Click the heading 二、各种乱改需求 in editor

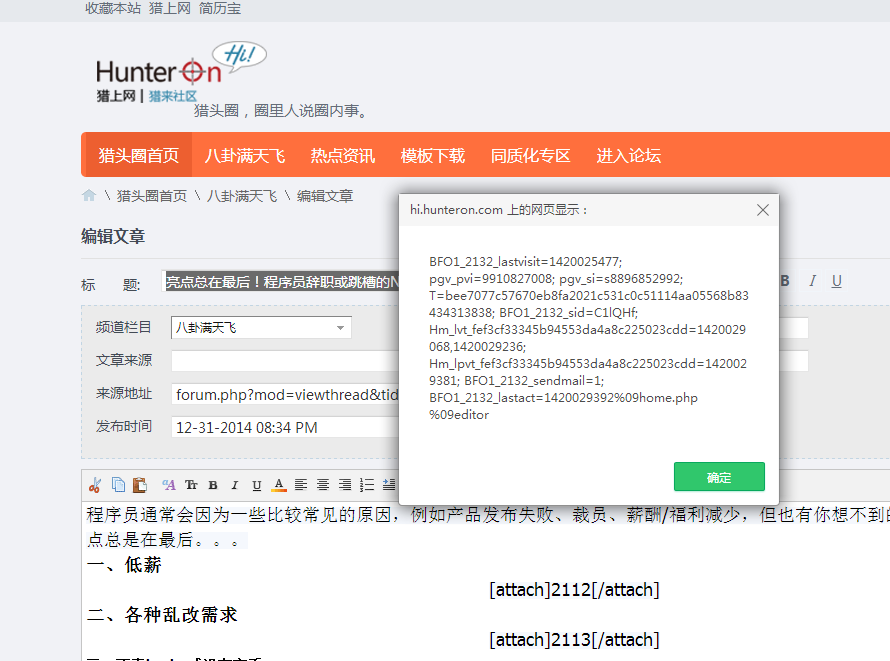[162, 614]
